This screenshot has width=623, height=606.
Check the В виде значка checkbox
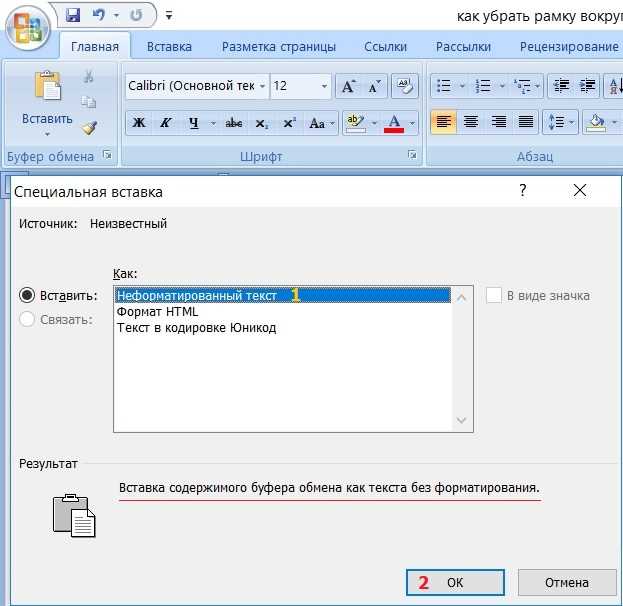[x=493, y=295]
